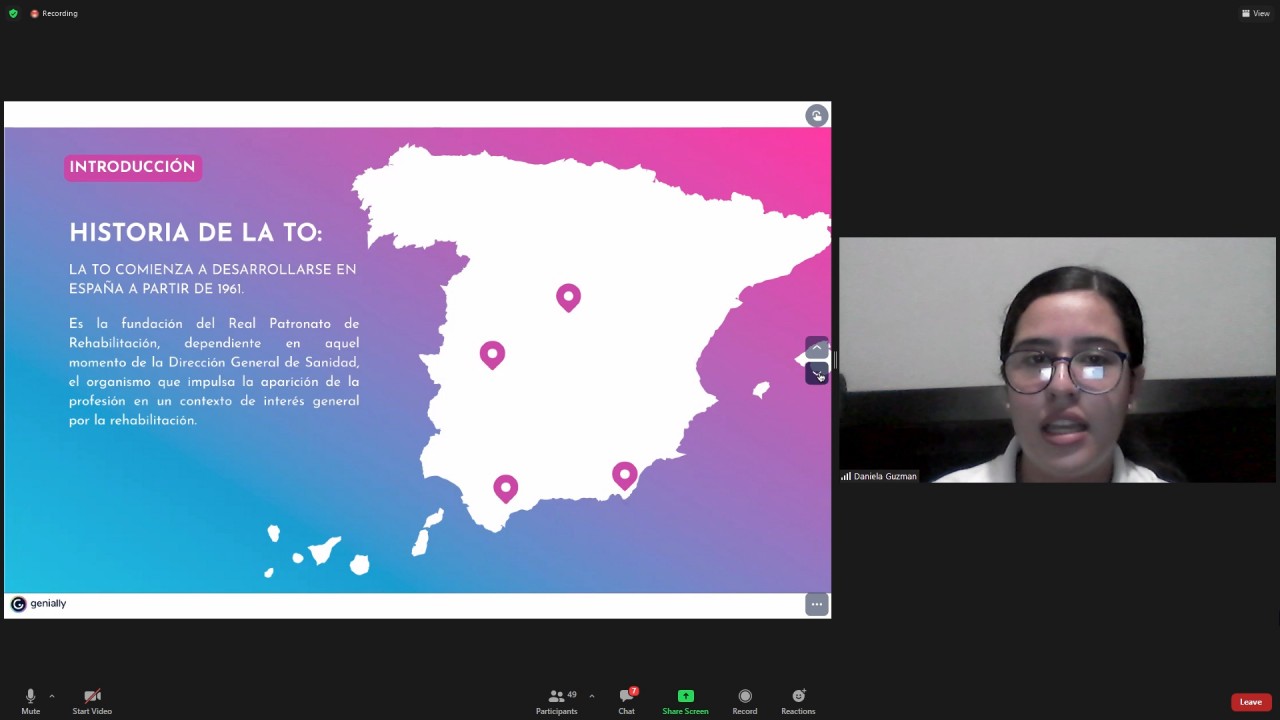Image resolution: width=1280 pixels, height=720 pixels.
Task: Click the INTRODUCCIÓN label on the slide
Action: tap(132, 167)
